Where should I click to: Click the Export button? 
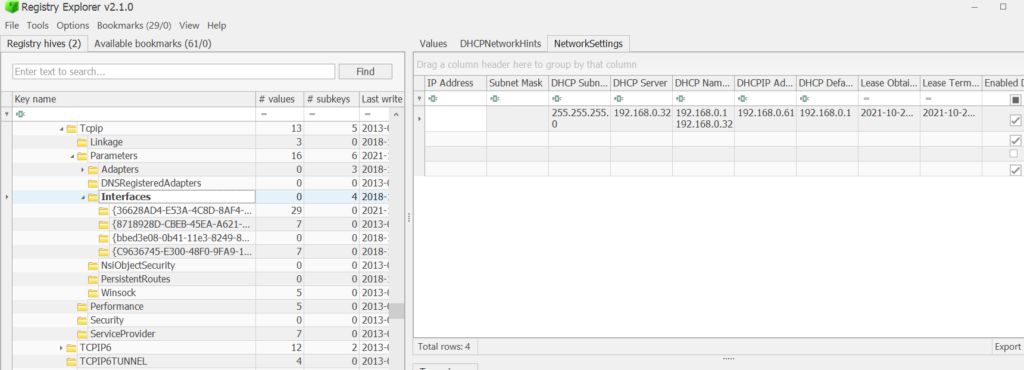1008,347
